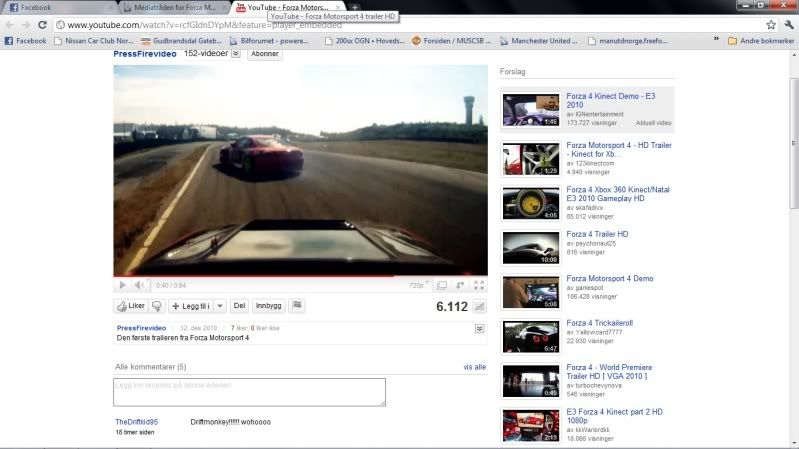
Task: Show video statistics next to 6.112
Action: [480, 306]
